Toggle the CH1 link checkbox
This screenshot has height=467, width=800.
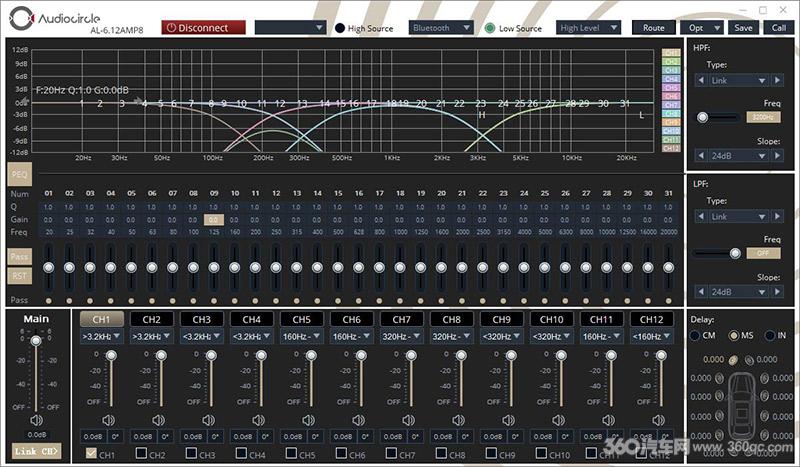[91, 453]
